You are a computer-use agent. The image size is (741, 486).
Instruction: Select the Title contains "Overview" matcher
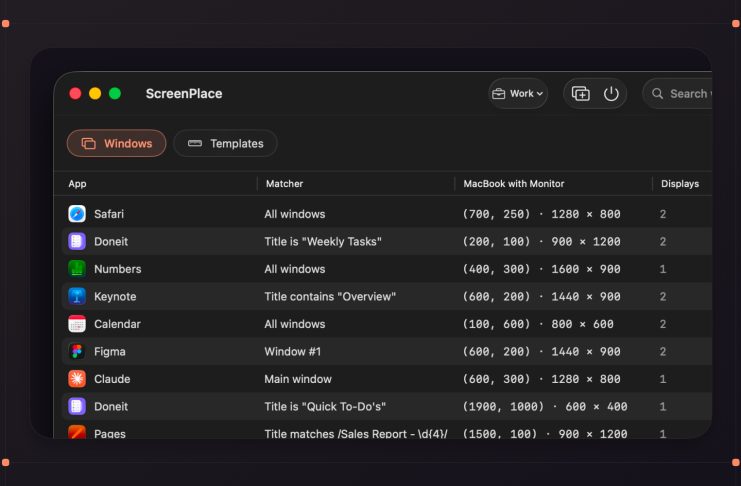coord(330,296)
